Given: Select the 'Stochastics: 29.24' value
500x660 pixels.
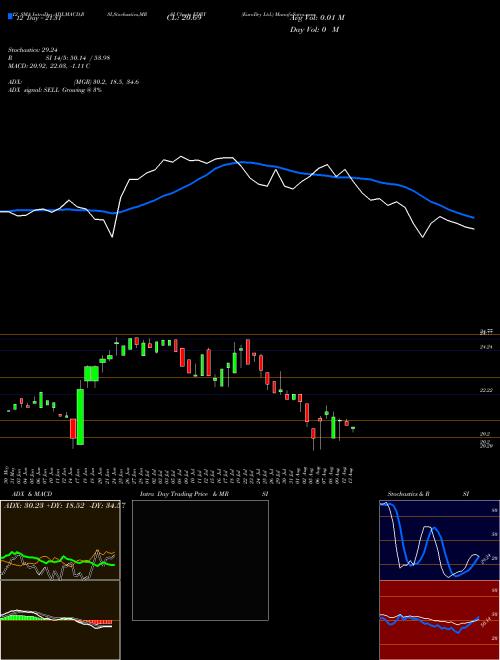Looking at the screenshot, I should click(32, 49).
